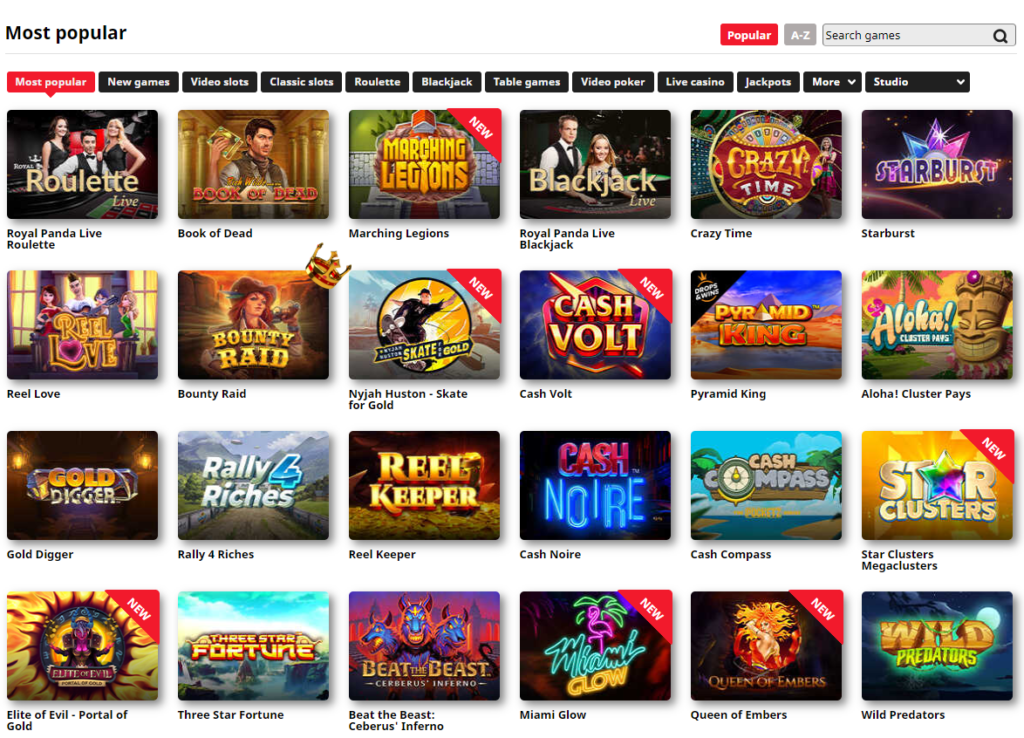Open the Starburst game thumbnail

tap(936, 165)
